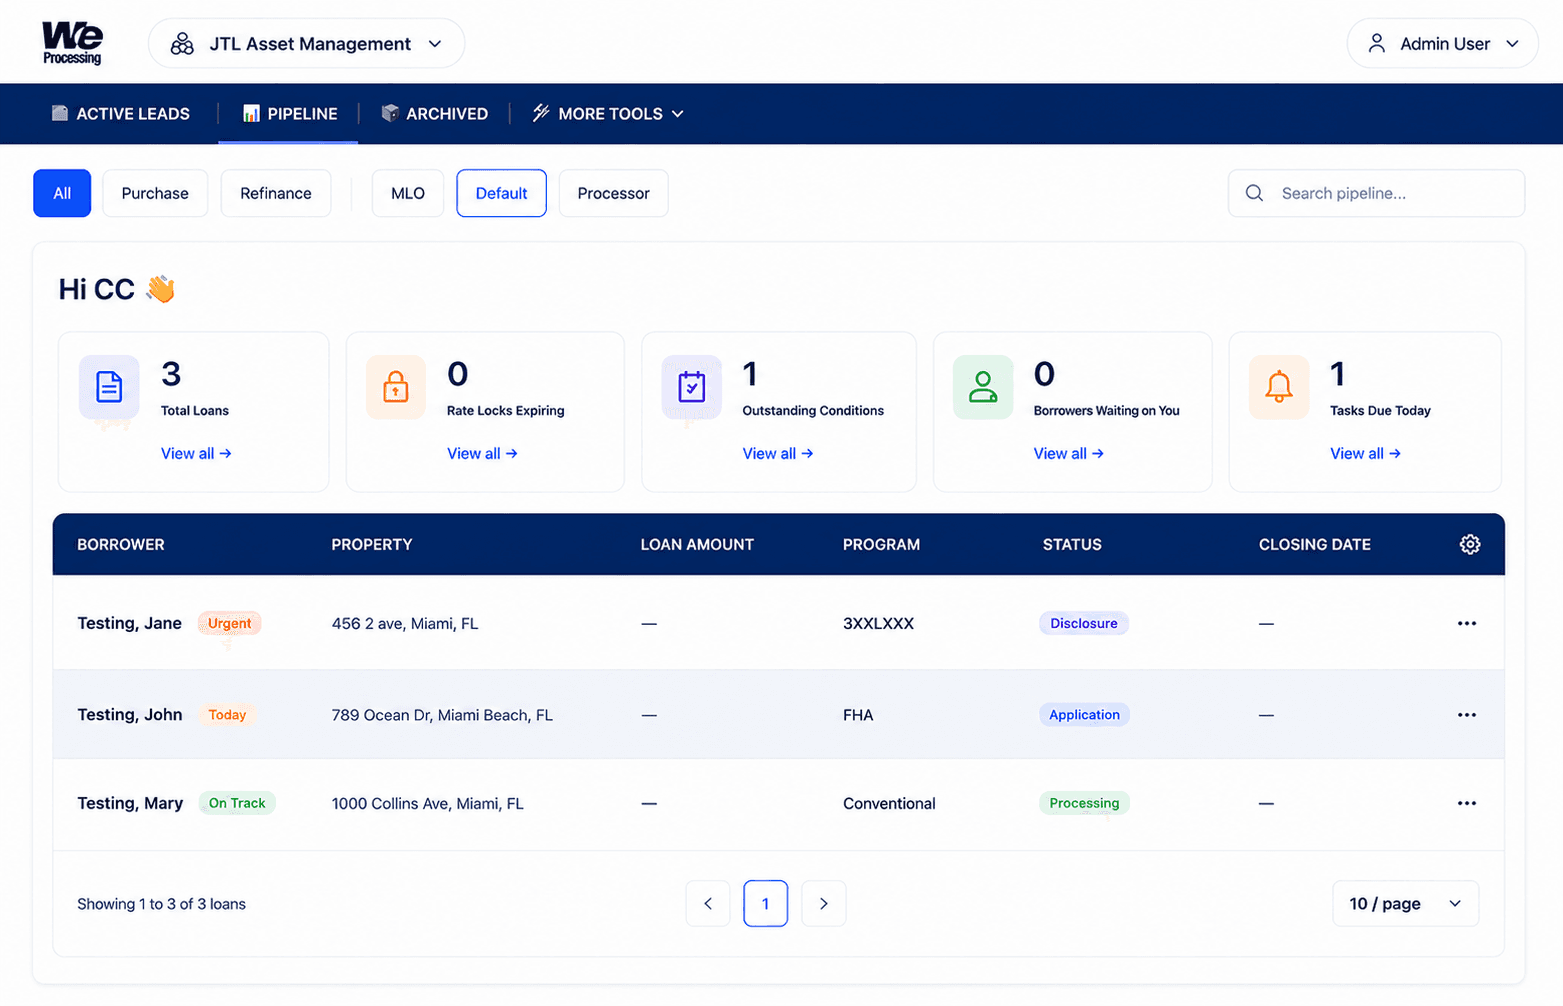This screenshot has width=1563, height=1006.
Task: Open the 10 / page dropdown
Action: [x=1405, y=904]
